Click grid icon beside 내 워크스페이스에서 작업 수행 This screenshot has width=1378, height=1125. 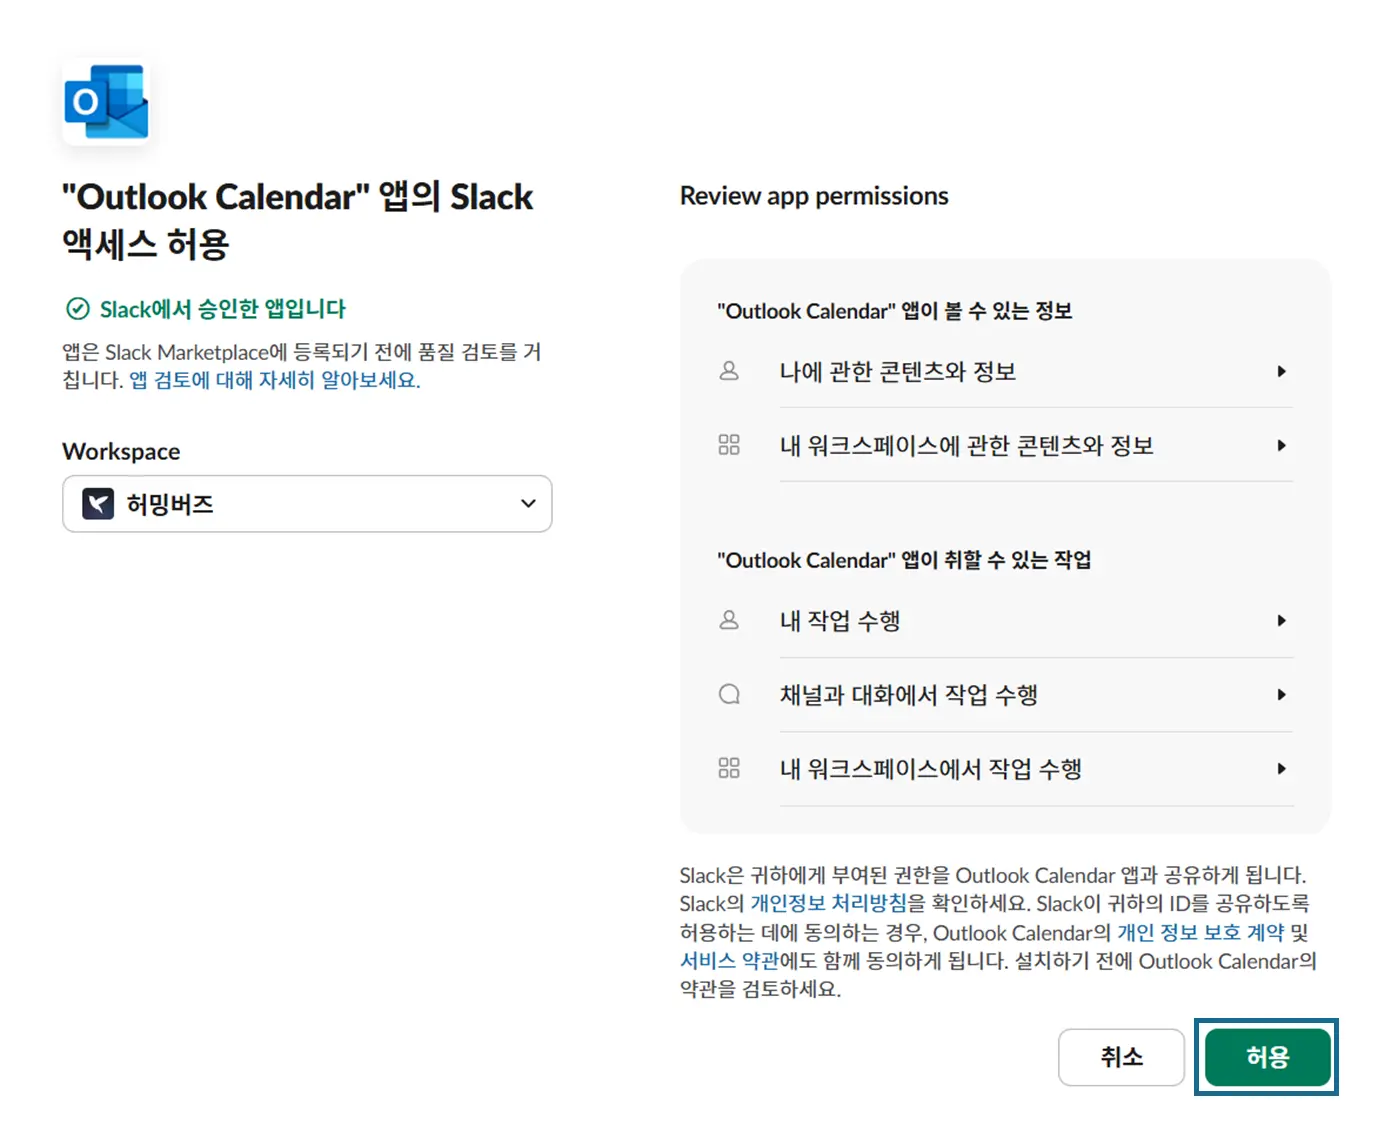click(729, 768)
